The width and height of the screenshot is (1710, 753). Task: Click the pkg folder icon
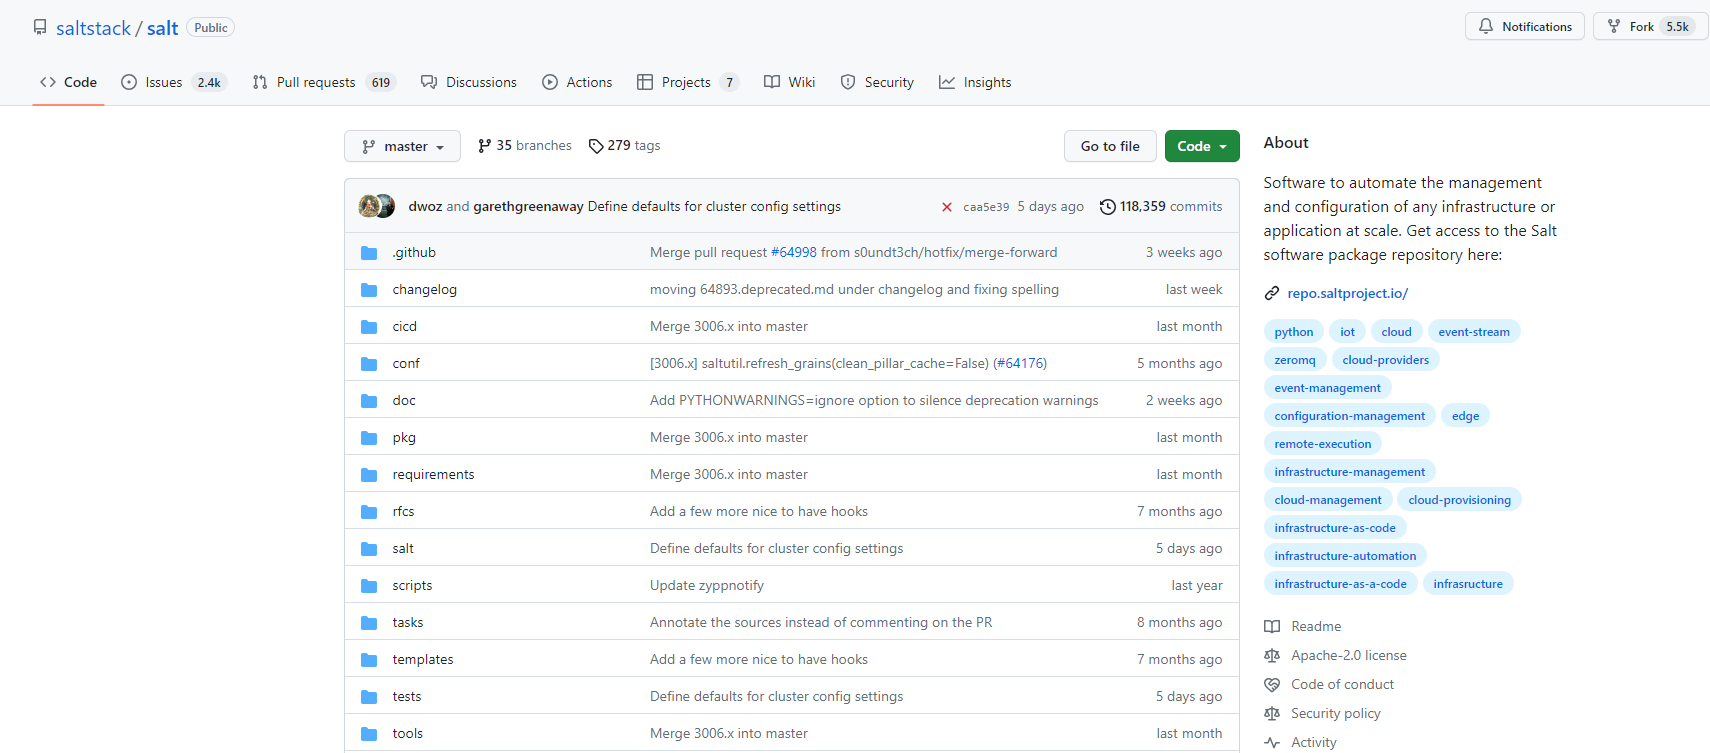(369, 438)
